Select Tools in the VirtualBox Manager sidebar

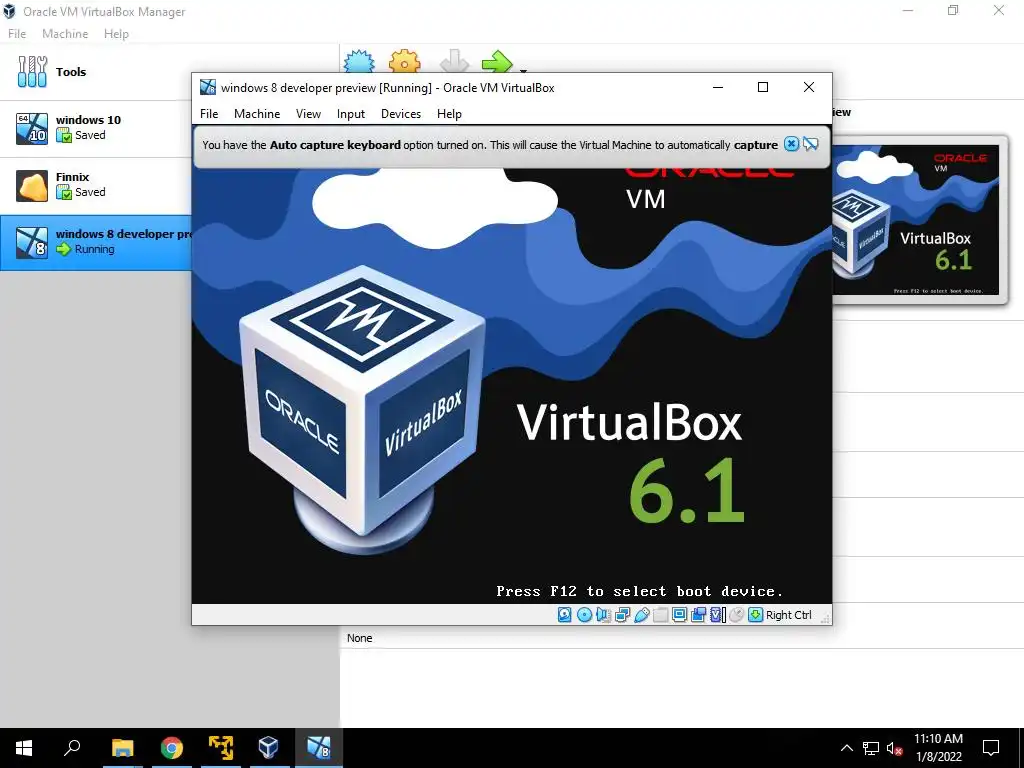coord(95,72)
